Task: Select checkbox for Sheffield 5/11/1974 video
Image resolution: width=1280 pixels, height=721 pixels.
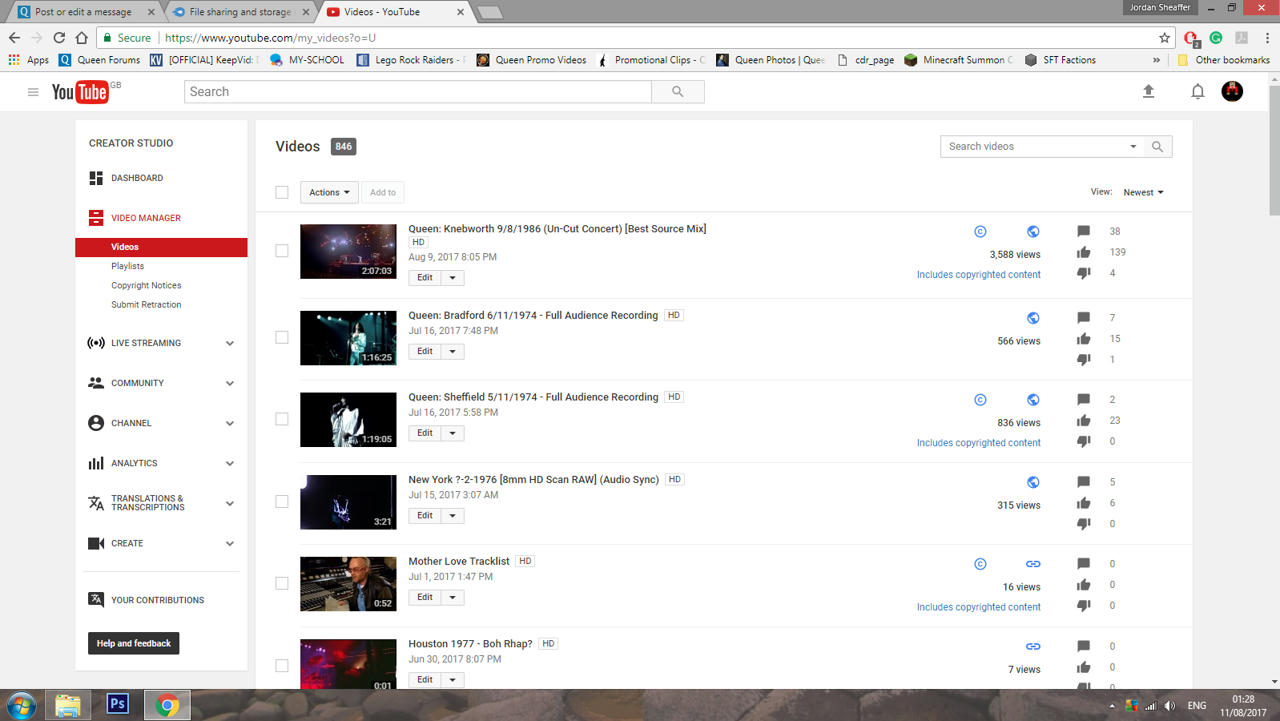Action: 282,419
